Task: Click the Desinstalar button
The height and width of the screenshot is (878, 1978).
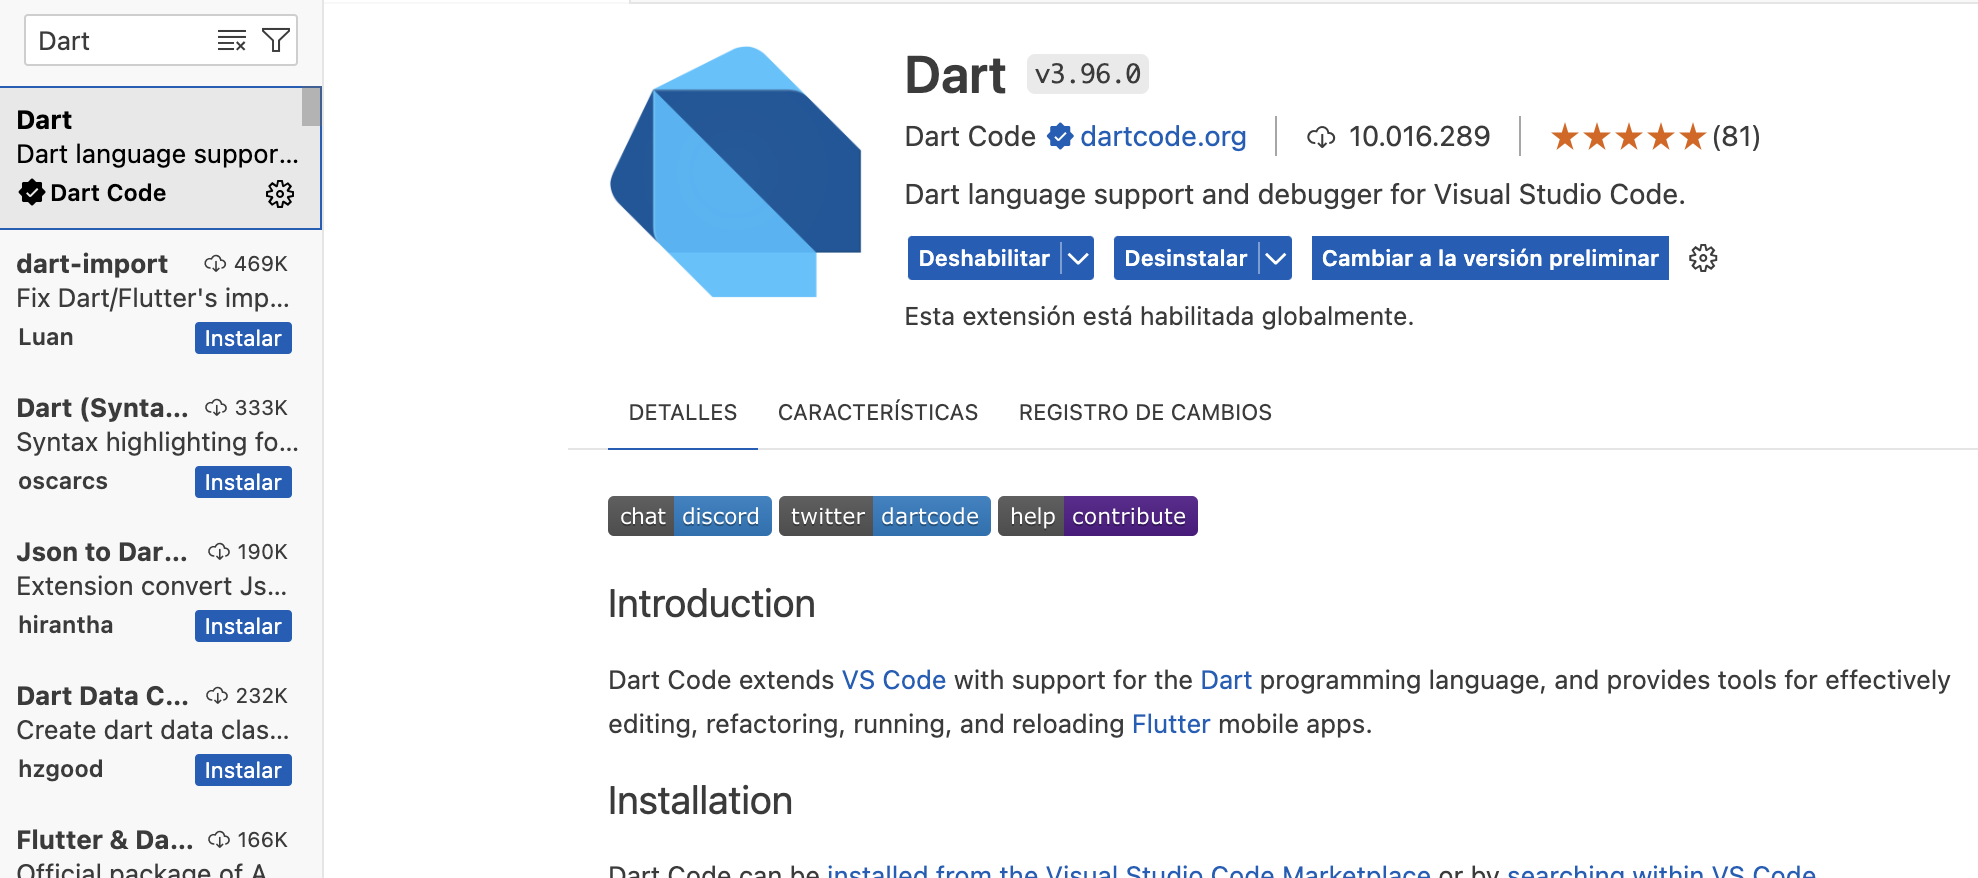Action: pos(1186,258)
